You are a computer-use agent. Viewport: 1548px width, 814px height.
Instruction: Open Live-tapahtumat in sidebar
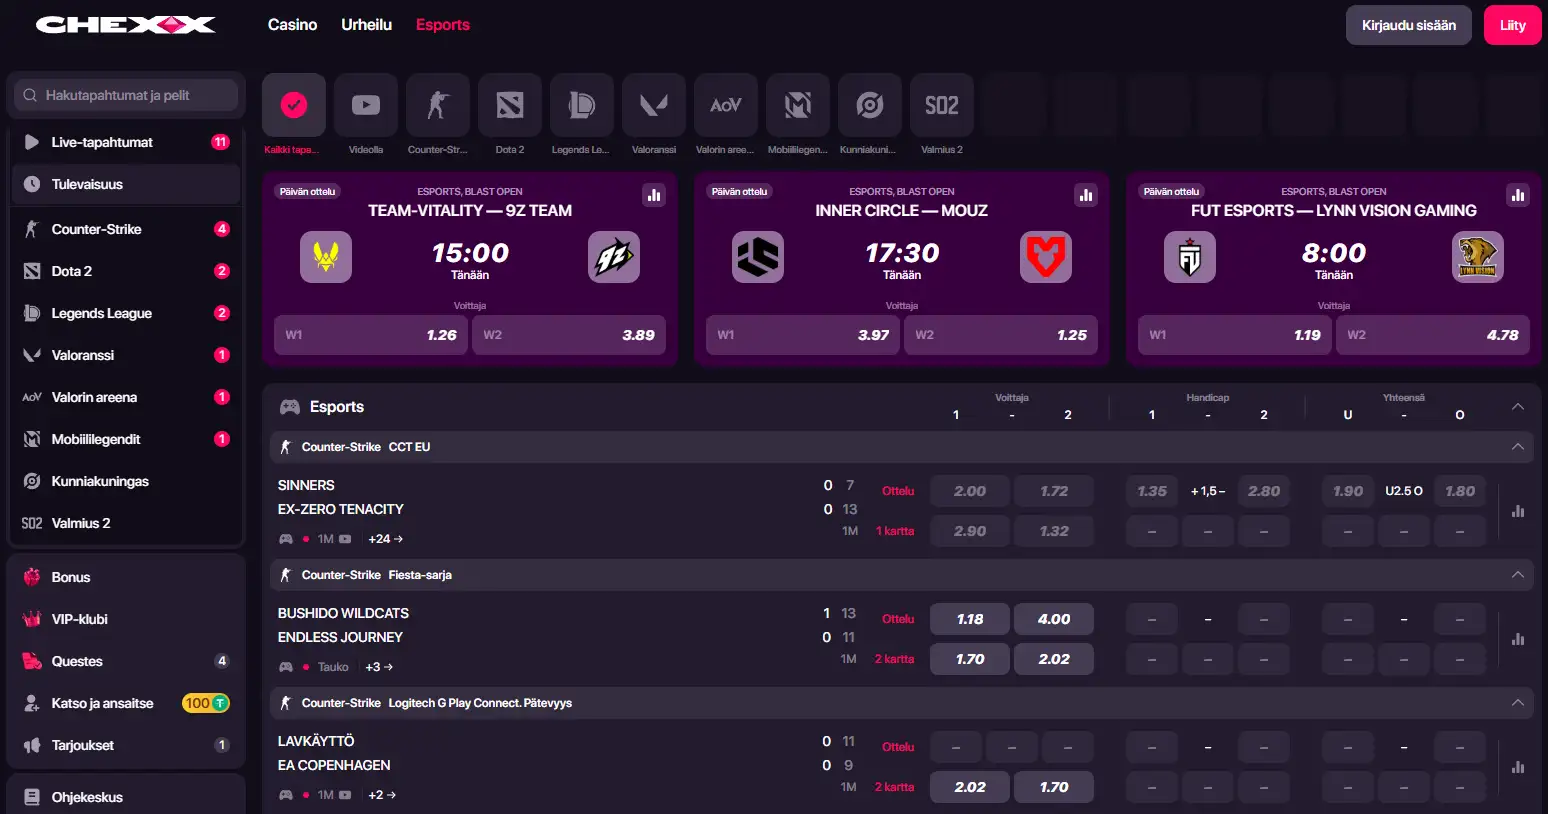[126, 142]
